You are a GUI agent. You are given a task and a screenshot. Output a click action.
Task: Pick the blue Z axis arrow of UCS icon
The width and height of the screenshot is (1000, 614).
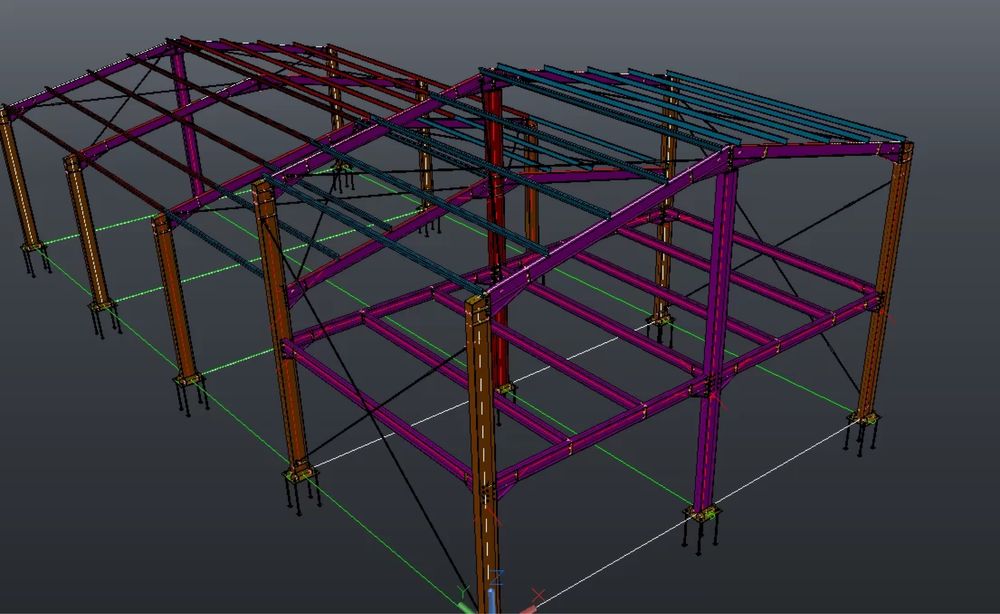coord(492,601)
